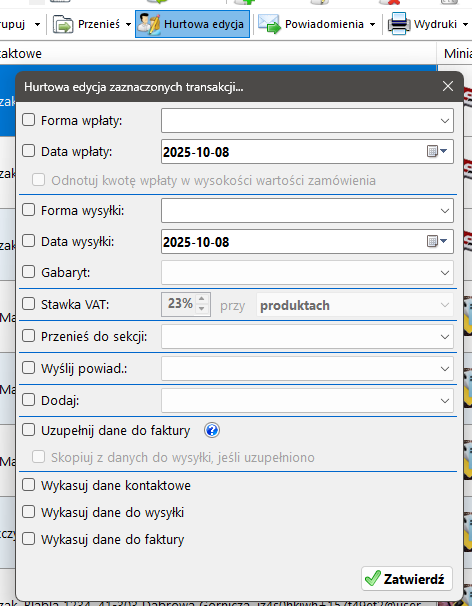
Task: Tick the Stawka VAT checkbox
Action: click(29, 304)
